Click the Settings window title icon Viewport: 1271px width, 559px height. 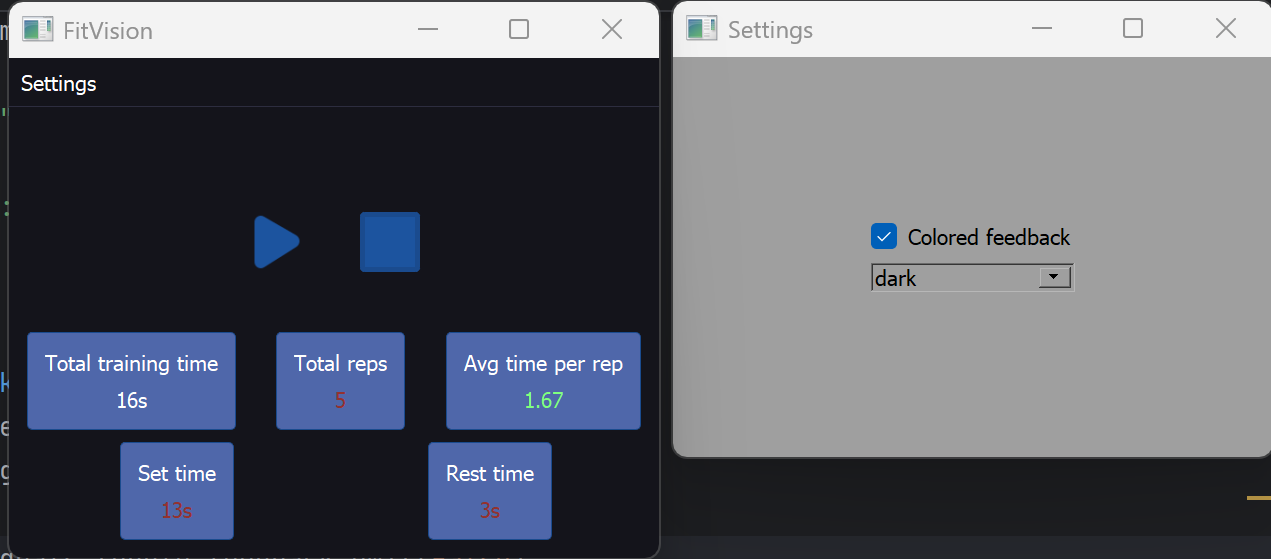702,29
